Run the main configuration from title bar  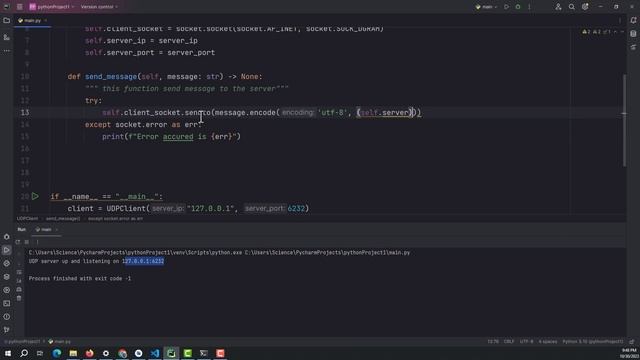click(x=507, y=7)
